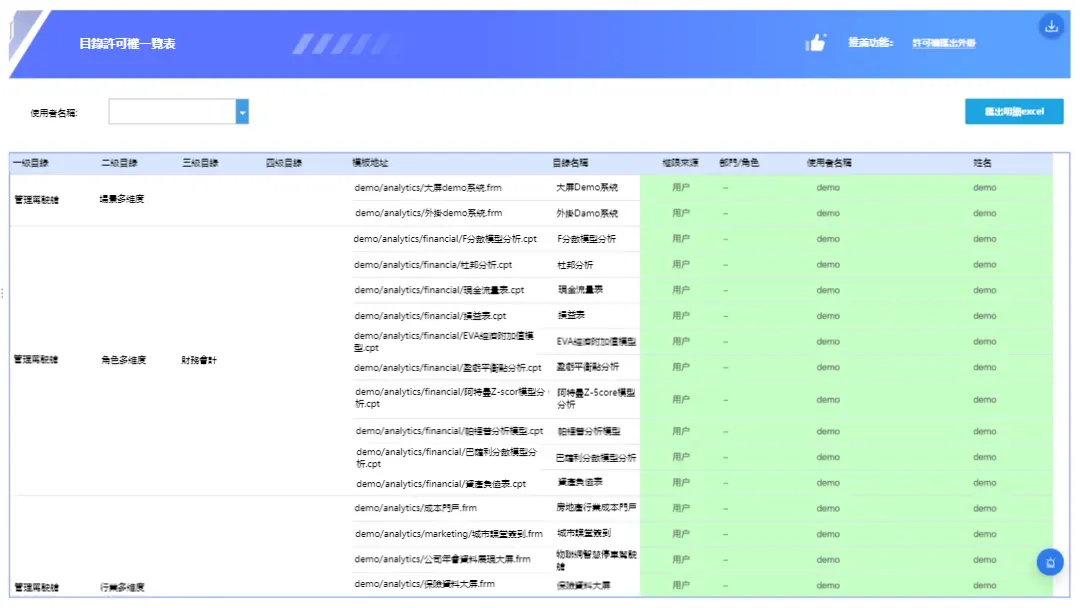Select the 財務會計 third-level directory cell
This screenshot has height=608, width=1080.
pos(199,360)
